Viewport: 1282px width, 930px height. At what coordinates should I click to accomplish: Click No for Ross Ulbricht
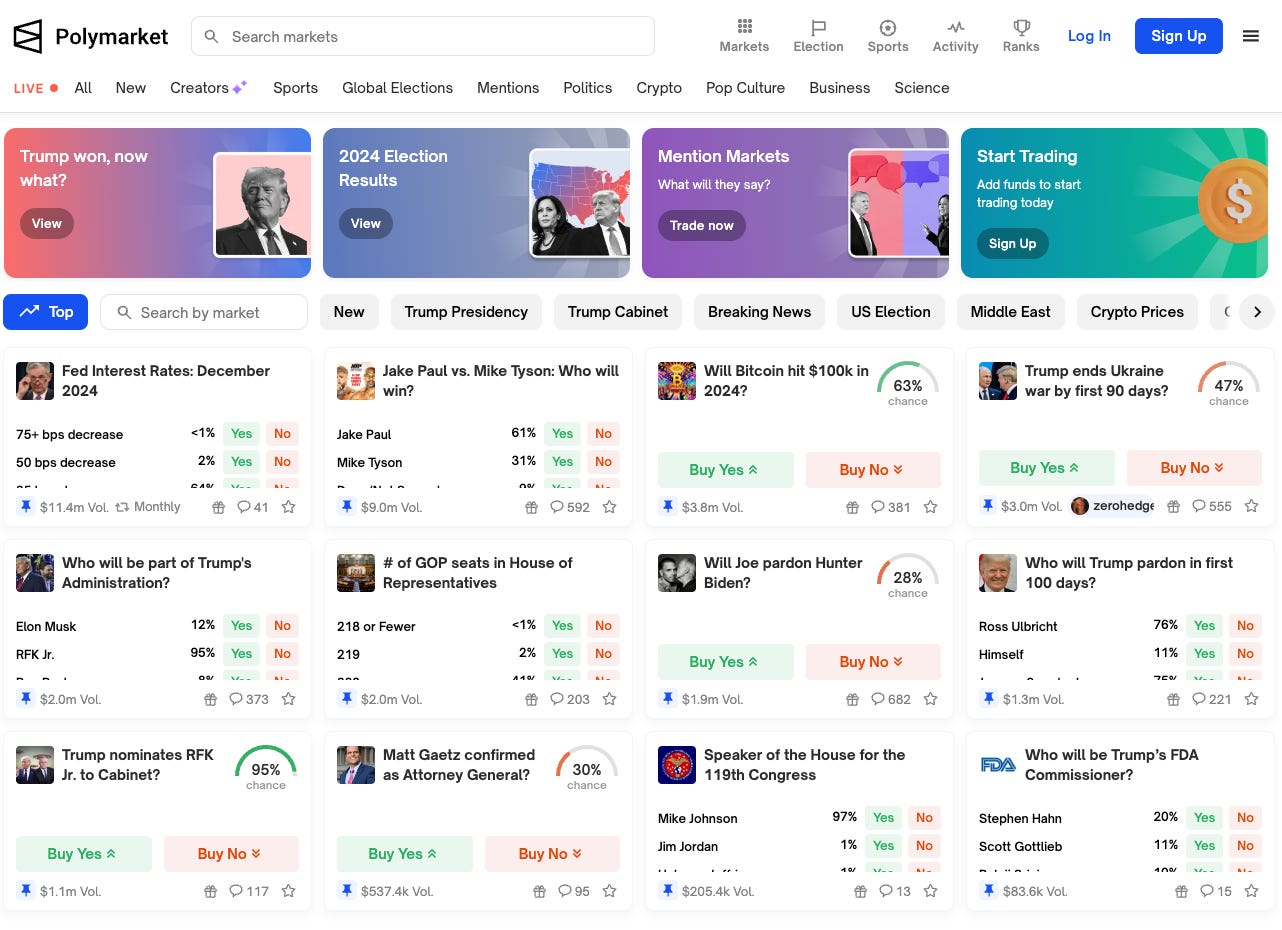click(1245, 626)
